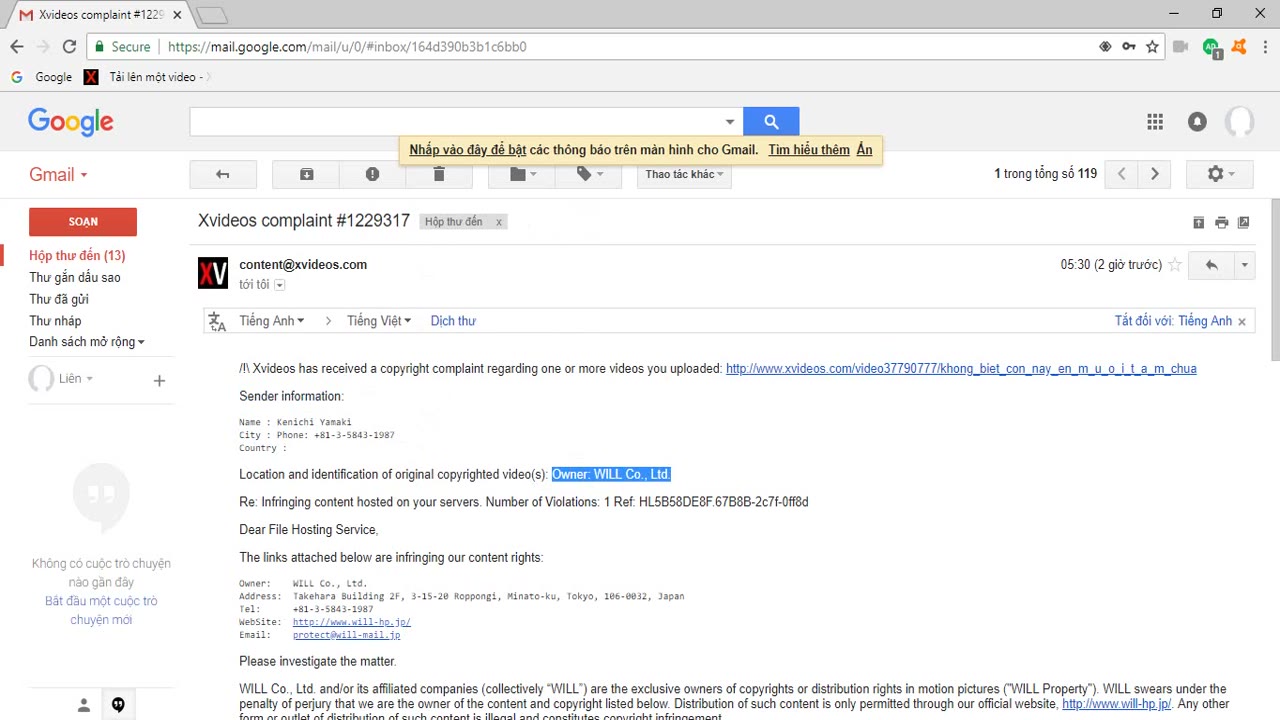Image resolution: width=1280 pixels, height=720 pixels.
Task: Open 'Hộp thư đến (13)' inbox
Action: (77, 256)
